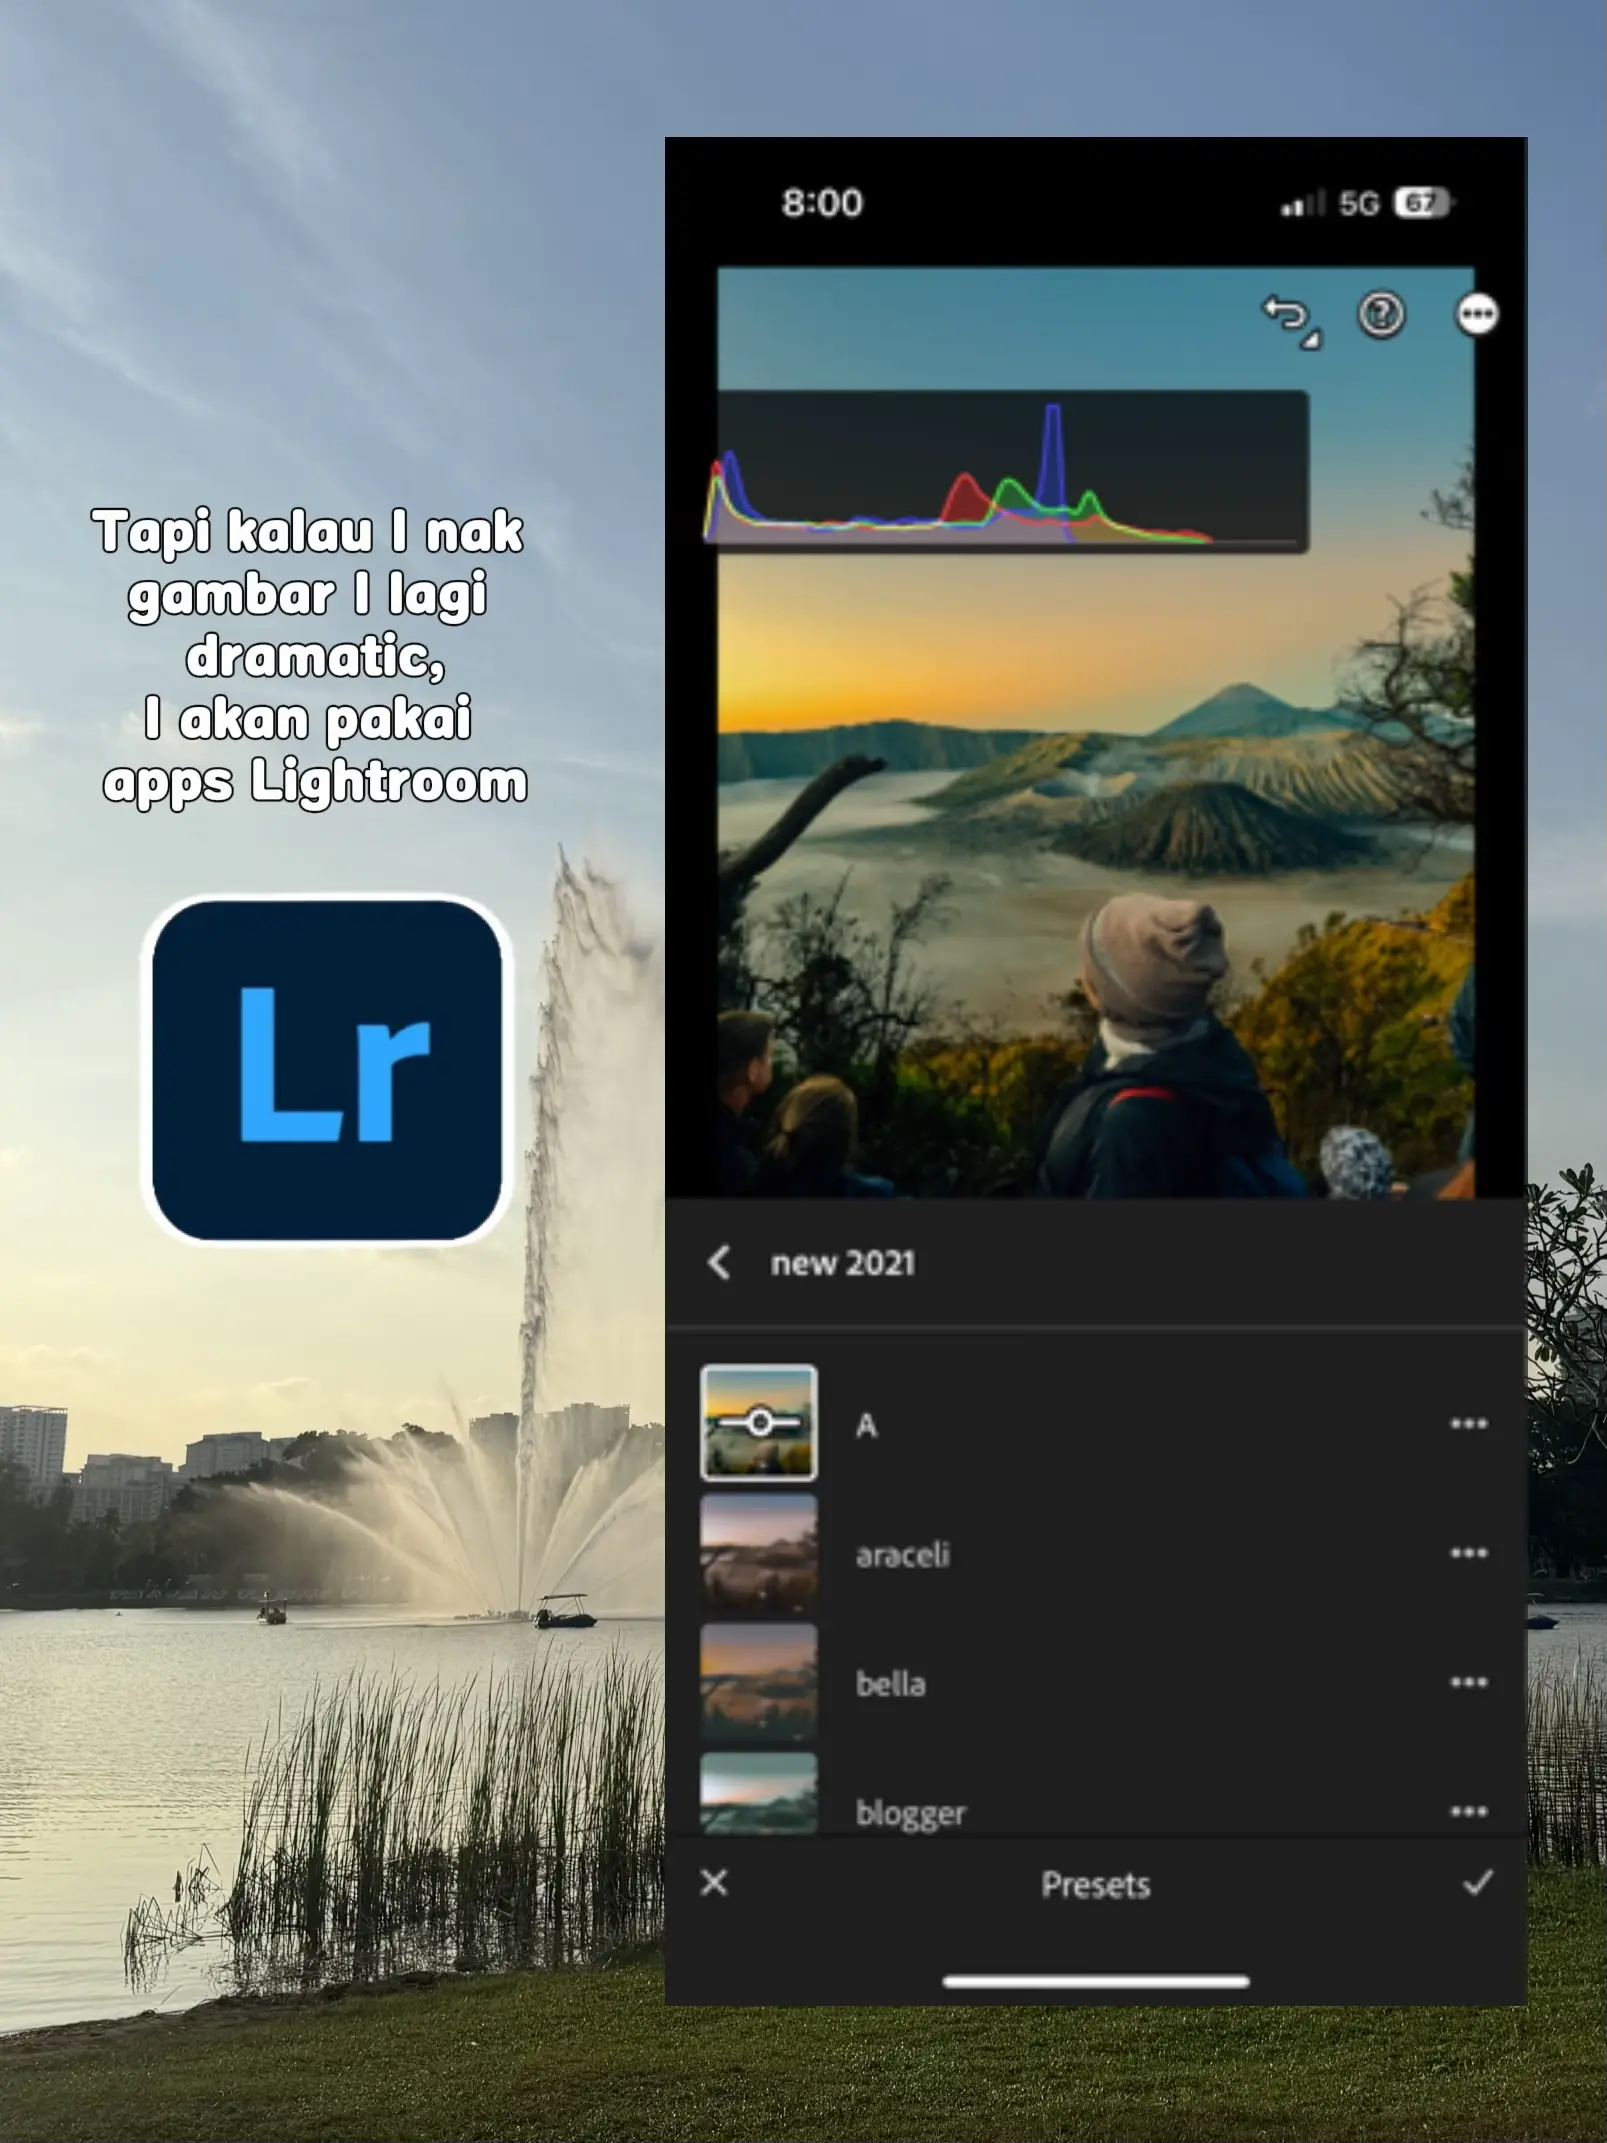This screenshot has width=1607, height=2143.
Task: Select the blogger preset thumbnail
Action: tap(759, 1796)
